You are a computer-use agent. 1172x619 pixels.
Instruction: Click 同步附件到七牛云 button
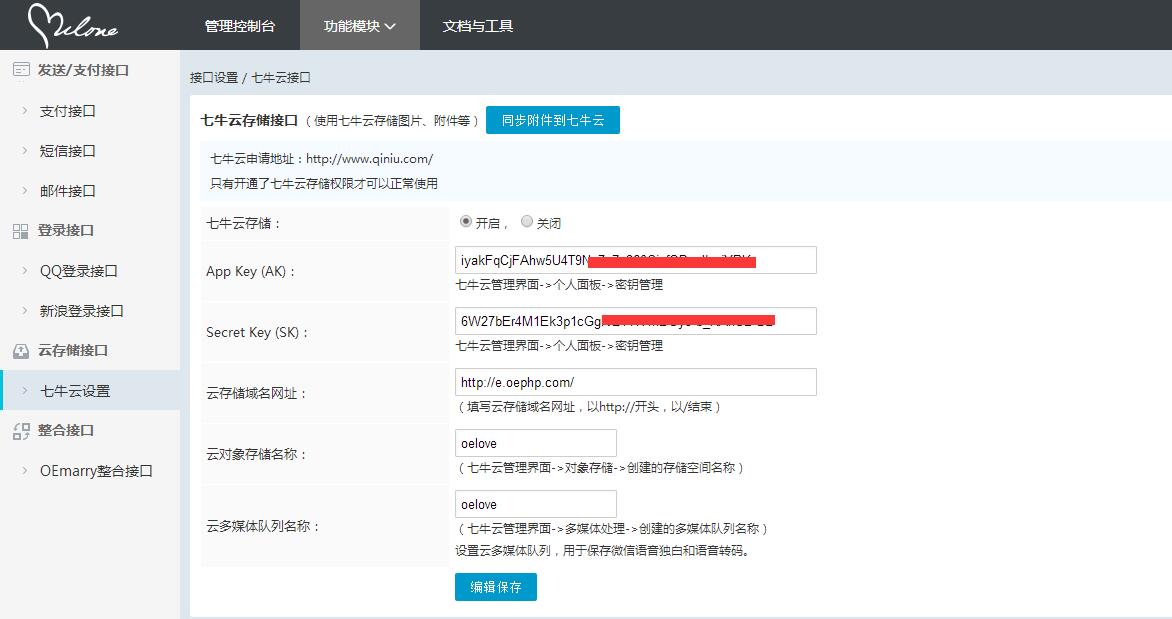tap(552, 120)
